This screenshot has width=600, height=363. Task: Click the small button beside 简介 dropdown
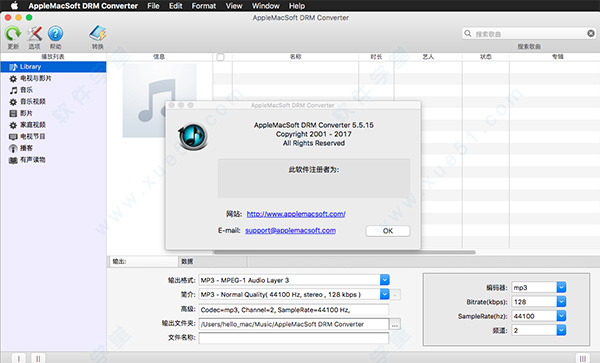pyautogui.click(x=396, y=295)
